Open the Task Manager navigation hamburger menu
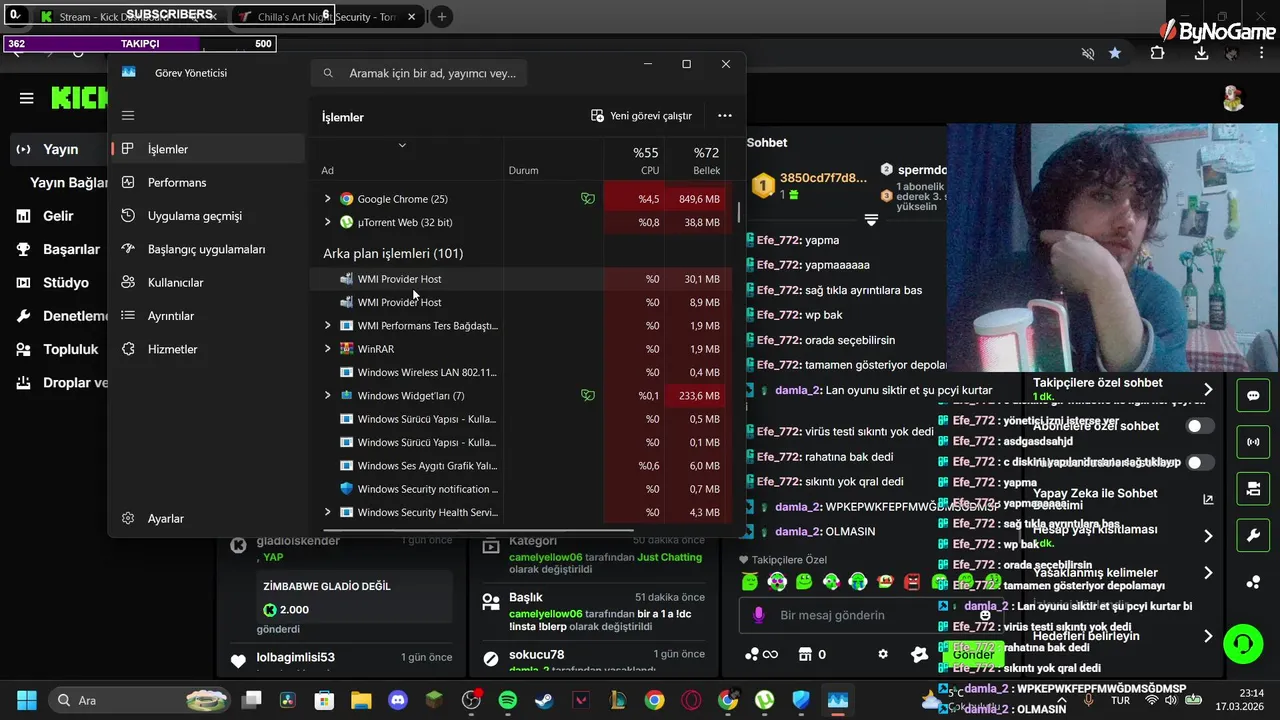This screenshot has height=720, width=1280. [128, 115]
